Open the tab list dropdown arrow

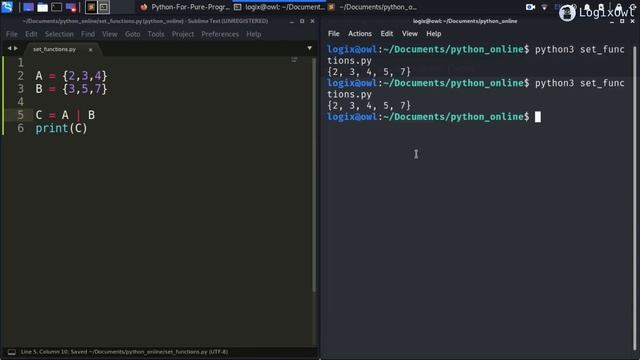(x=309, y=49)
